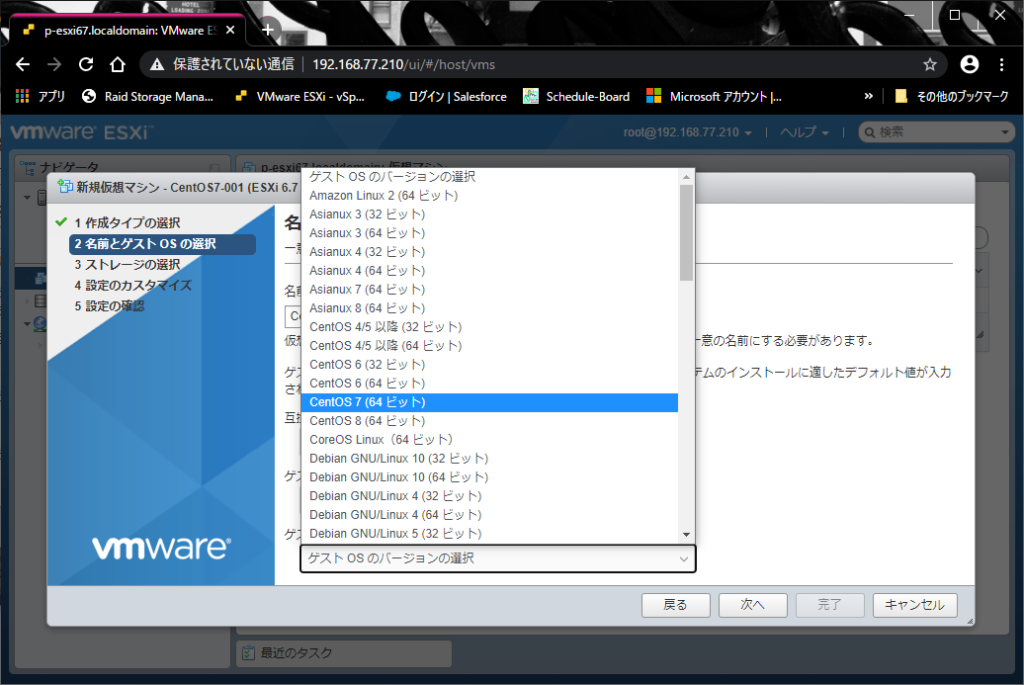The height and width of the screenshot is (685, 1024).
Task: Choose Asianux 3 (32 ビット)
Action: pos(489,214)
